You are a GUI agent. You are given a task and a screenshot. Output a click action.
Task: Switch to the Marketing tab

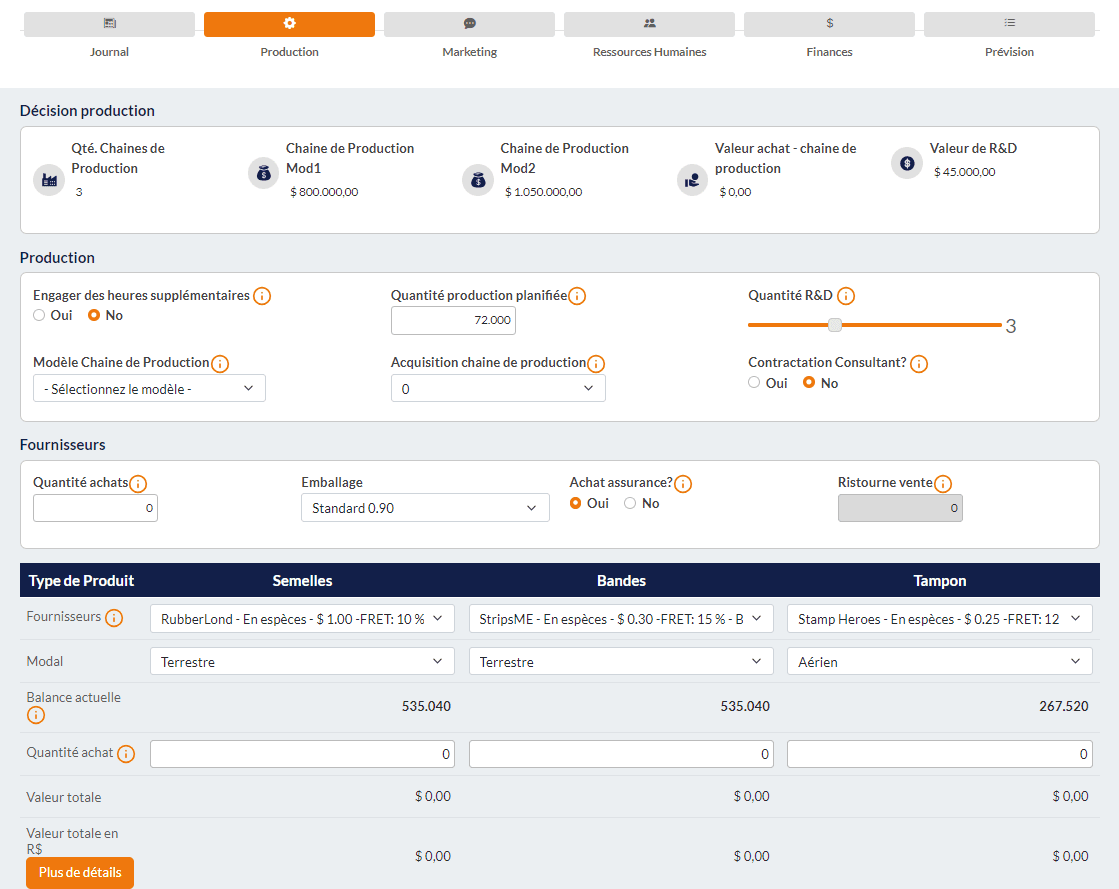(x=469, y=25)
